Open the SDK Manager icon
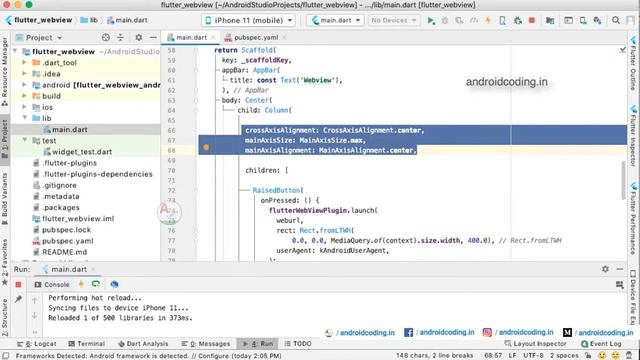Screen dimensions: 640x360 [598, 20]
